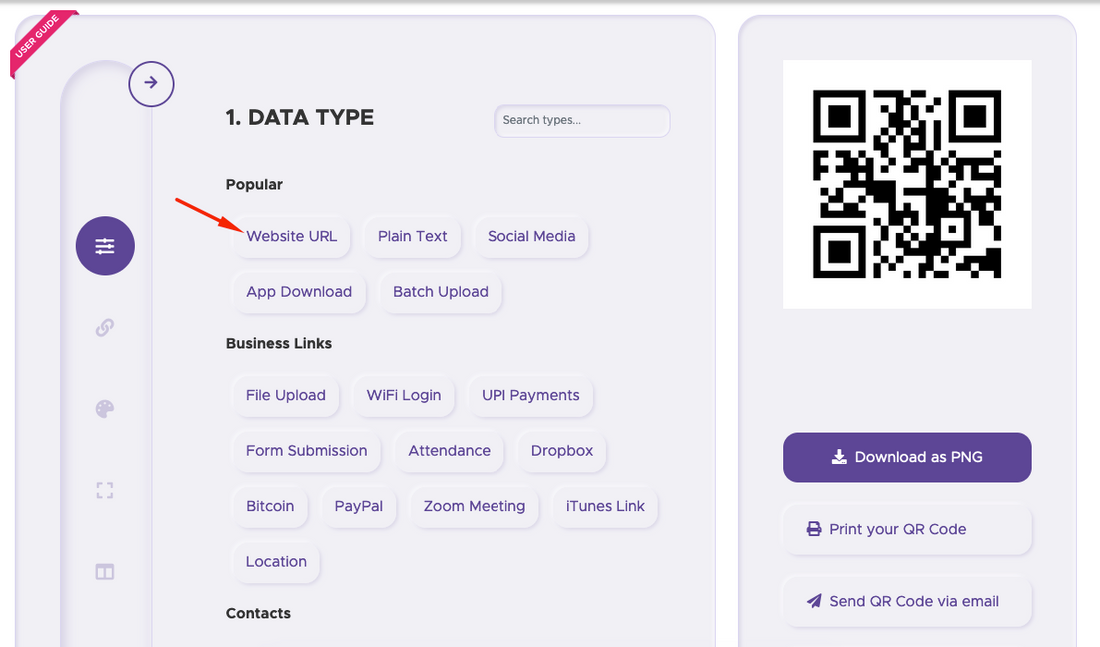
Task: Choose the Batch Upload type
Action: (x=440, y=292)
